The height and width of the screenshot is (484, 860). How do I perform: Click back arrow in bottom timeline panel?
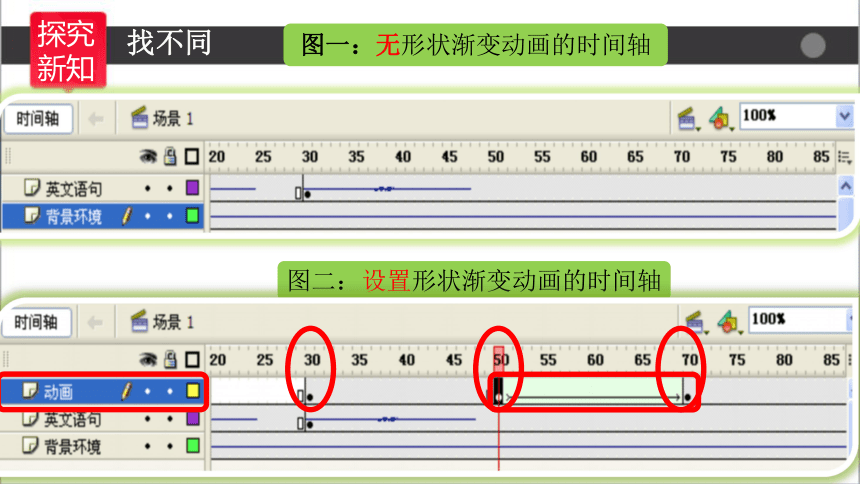tap(95, 322)
